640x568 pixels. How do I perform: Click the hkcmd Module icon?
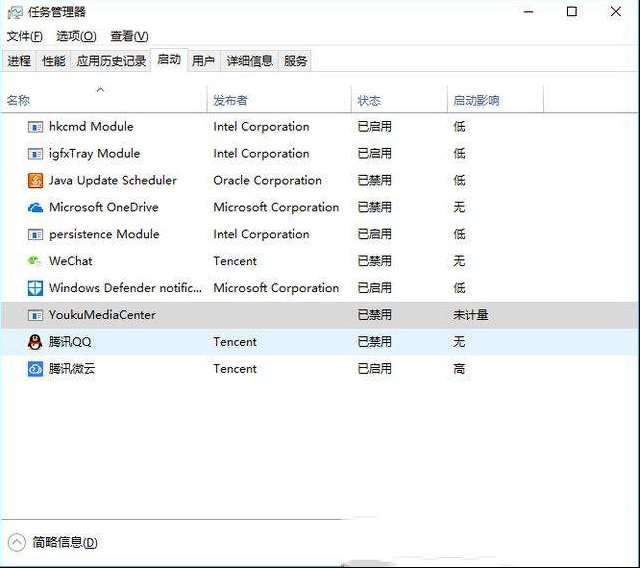click(x=35, y=127)
